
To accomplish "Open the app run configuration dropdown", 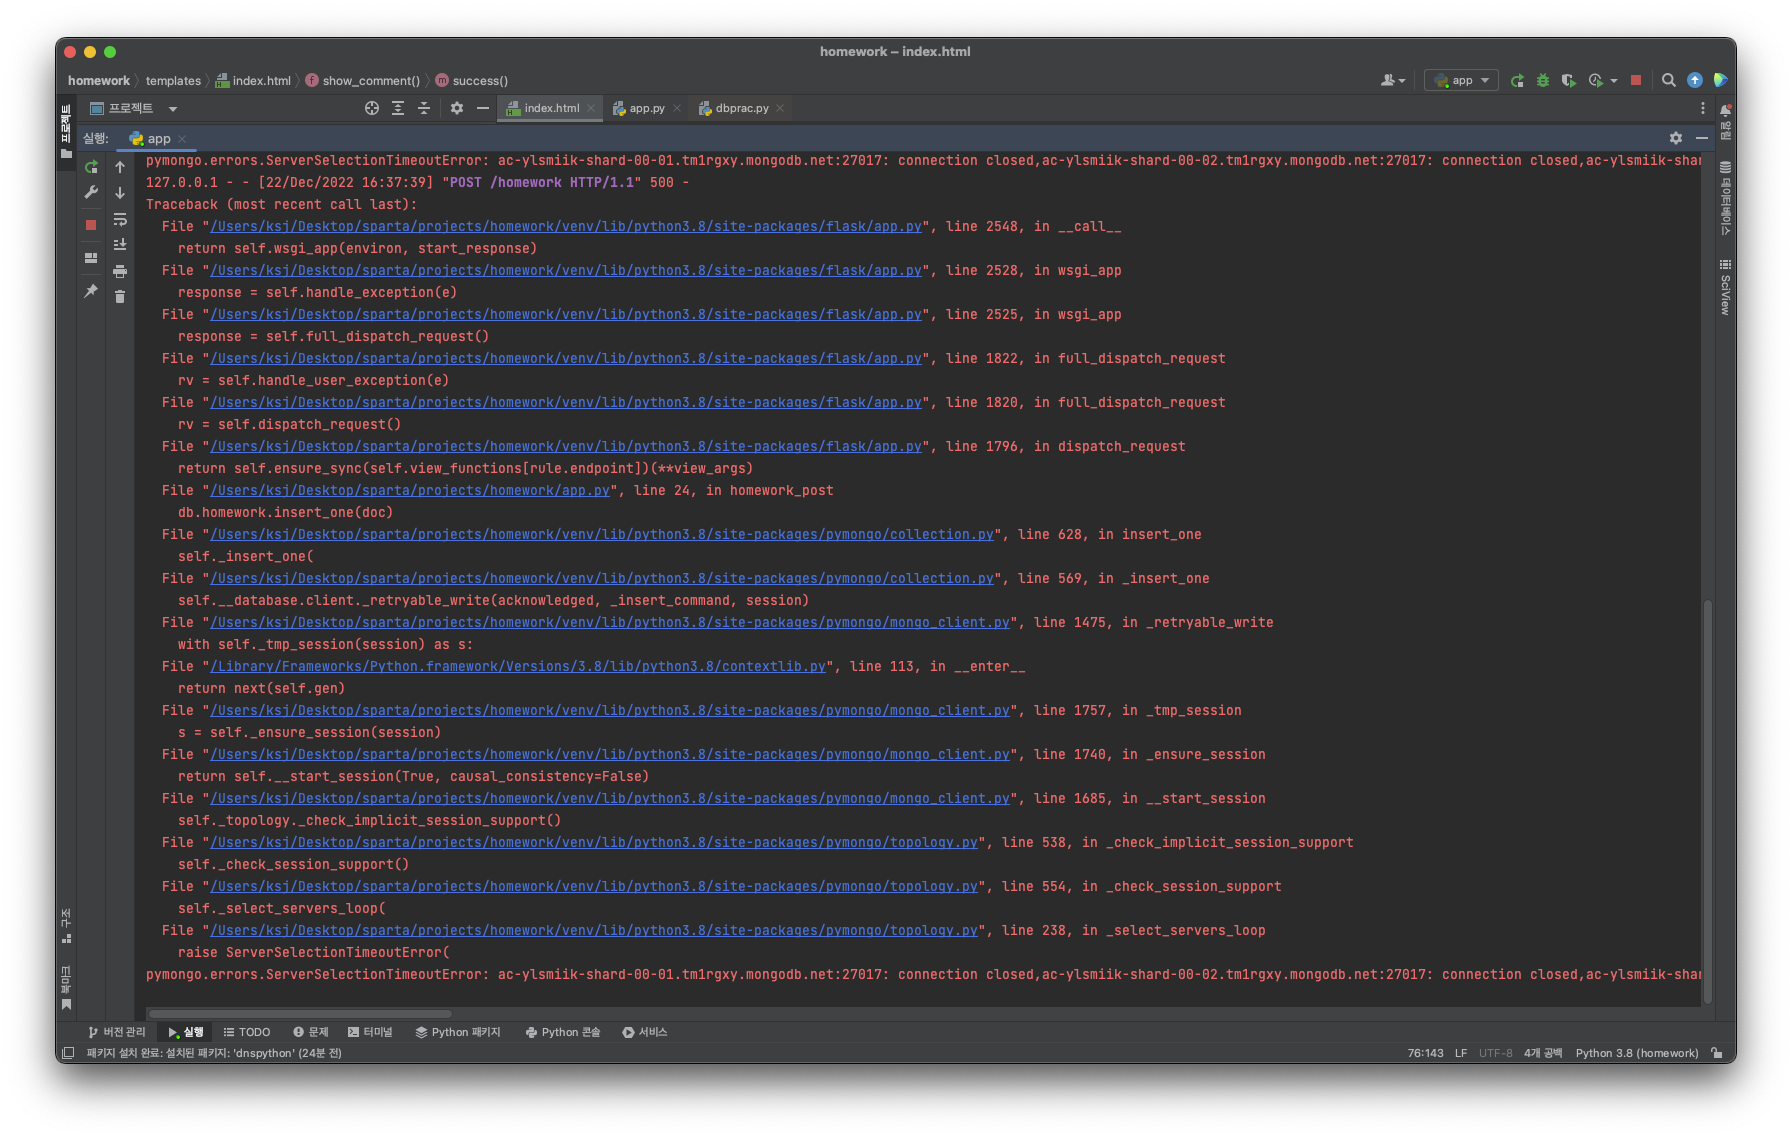I will point(1461,80).
